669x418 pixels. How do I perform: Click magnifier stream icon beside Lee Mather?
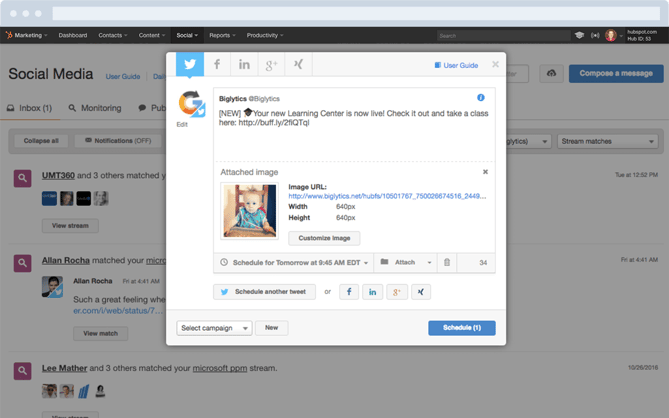23,371
